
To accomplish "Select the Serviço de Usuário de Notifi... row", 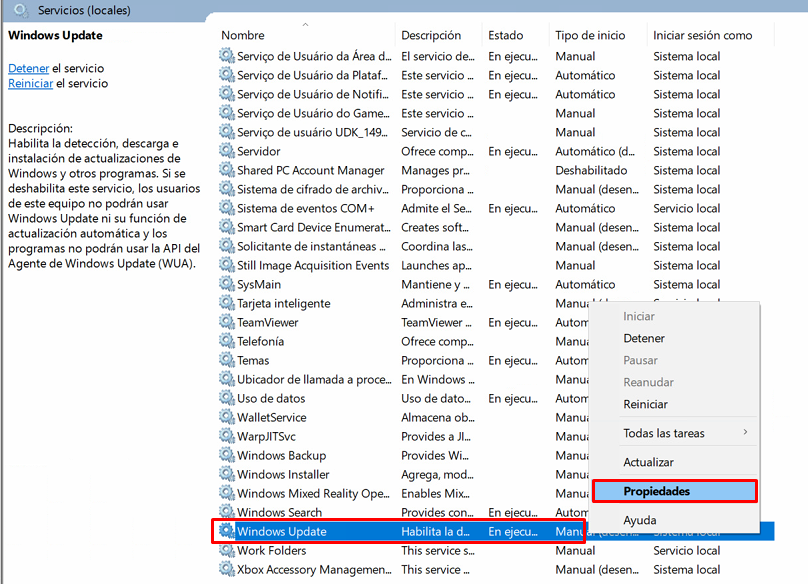I will 496,94.
